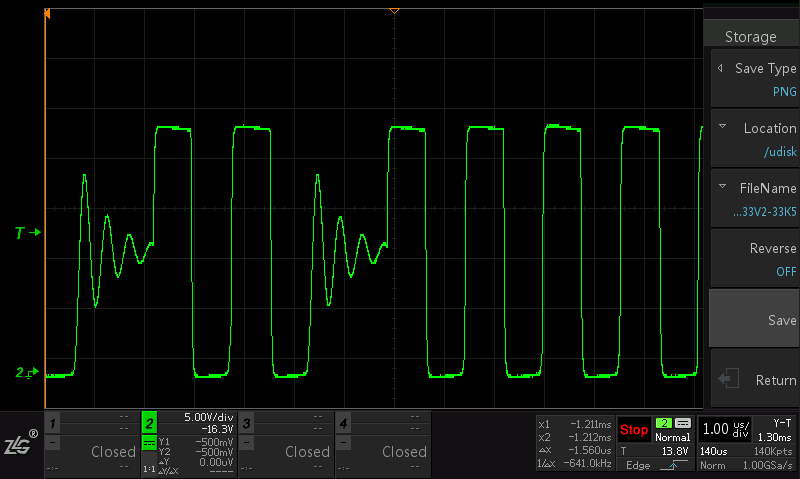Click the 140us record time value
Screen dimensions: 800x479
click(713, 451)
